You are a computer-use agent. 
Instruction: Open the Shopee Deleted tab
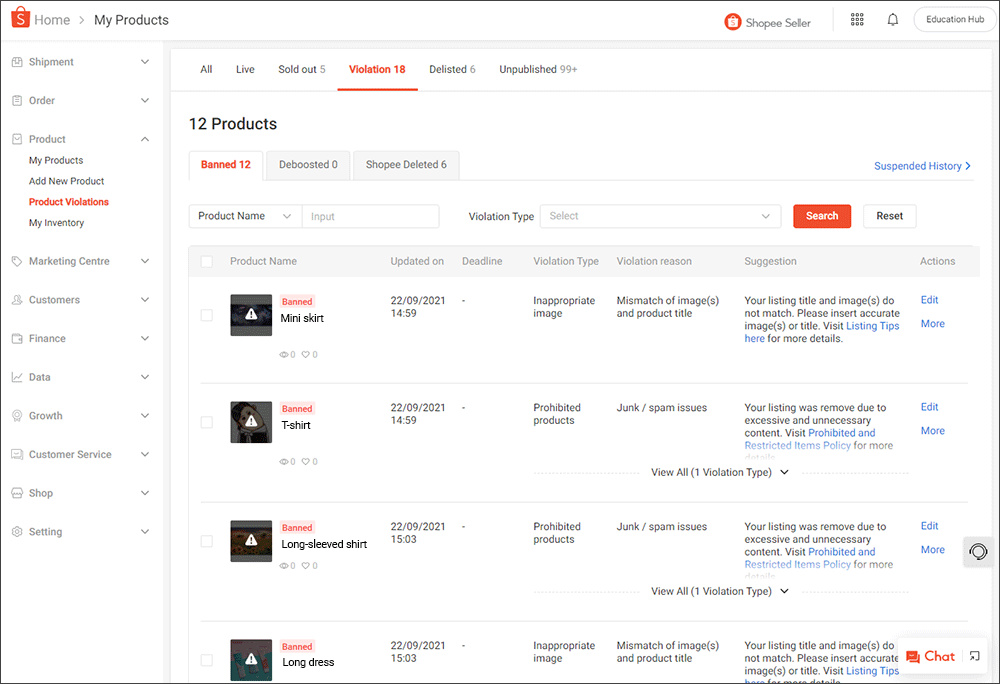(405, 164)
